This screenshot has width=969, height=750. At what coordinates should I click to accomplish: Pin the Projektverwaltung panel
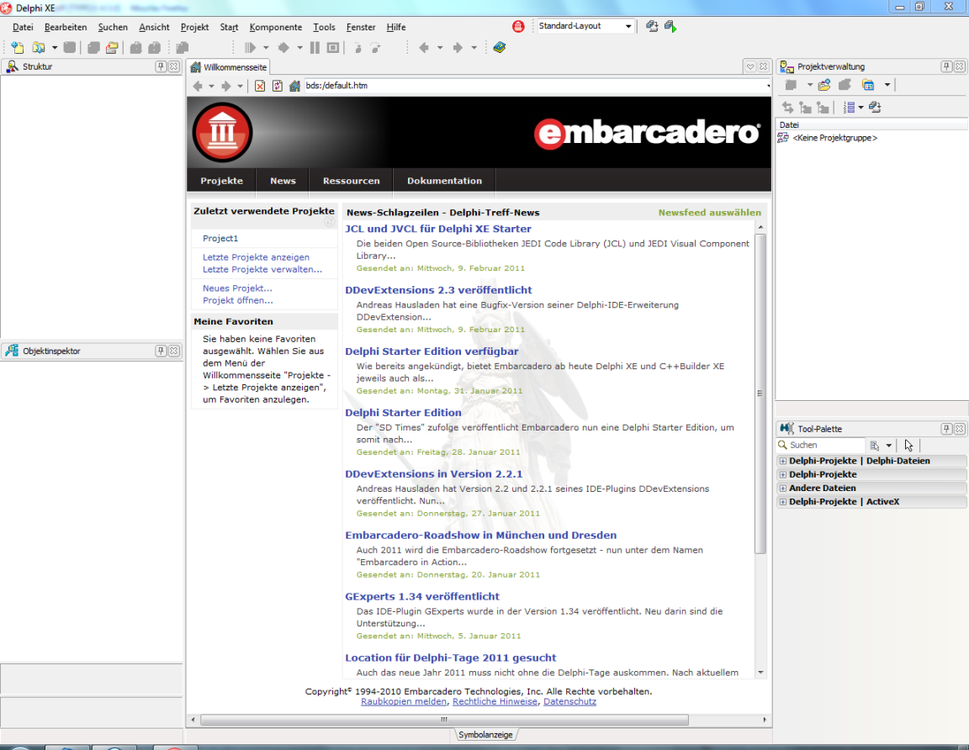[x=946, y=66]
